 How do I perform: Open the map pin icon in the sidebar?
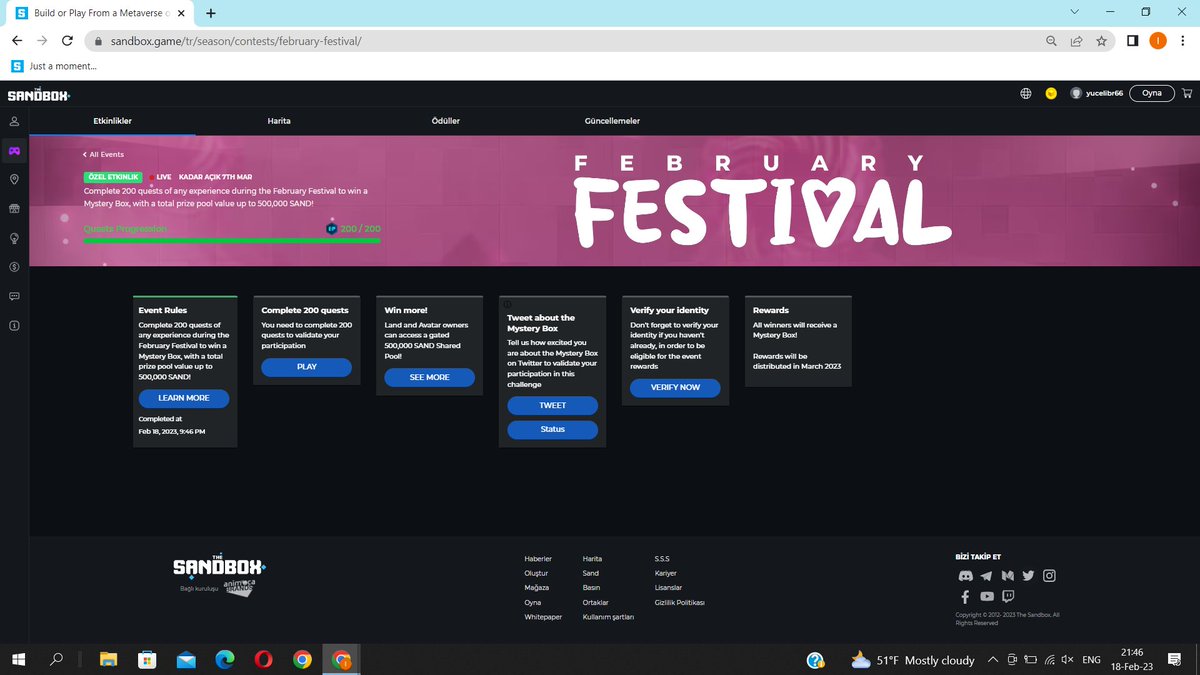tap(14, 179)
